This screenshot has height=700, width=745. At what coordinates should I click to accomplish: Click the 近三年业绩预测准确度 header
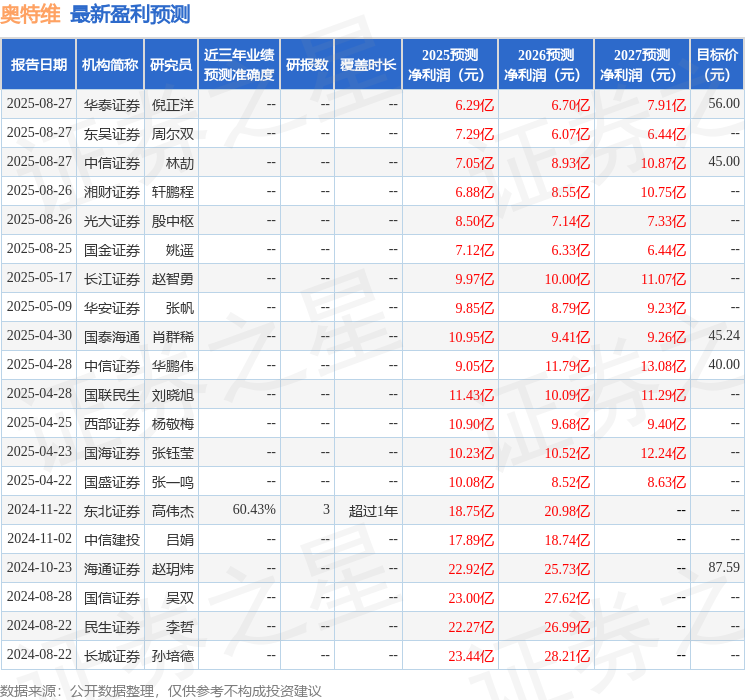(239, 65)
